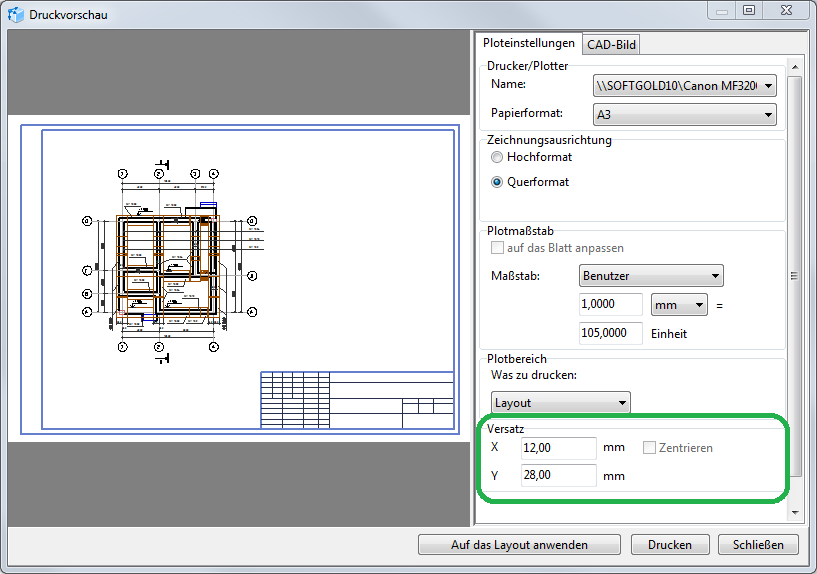Viewport: 817px width, 574px height.
Task: Switch to the CAD-Bild tab
Action: click(611, 44)
